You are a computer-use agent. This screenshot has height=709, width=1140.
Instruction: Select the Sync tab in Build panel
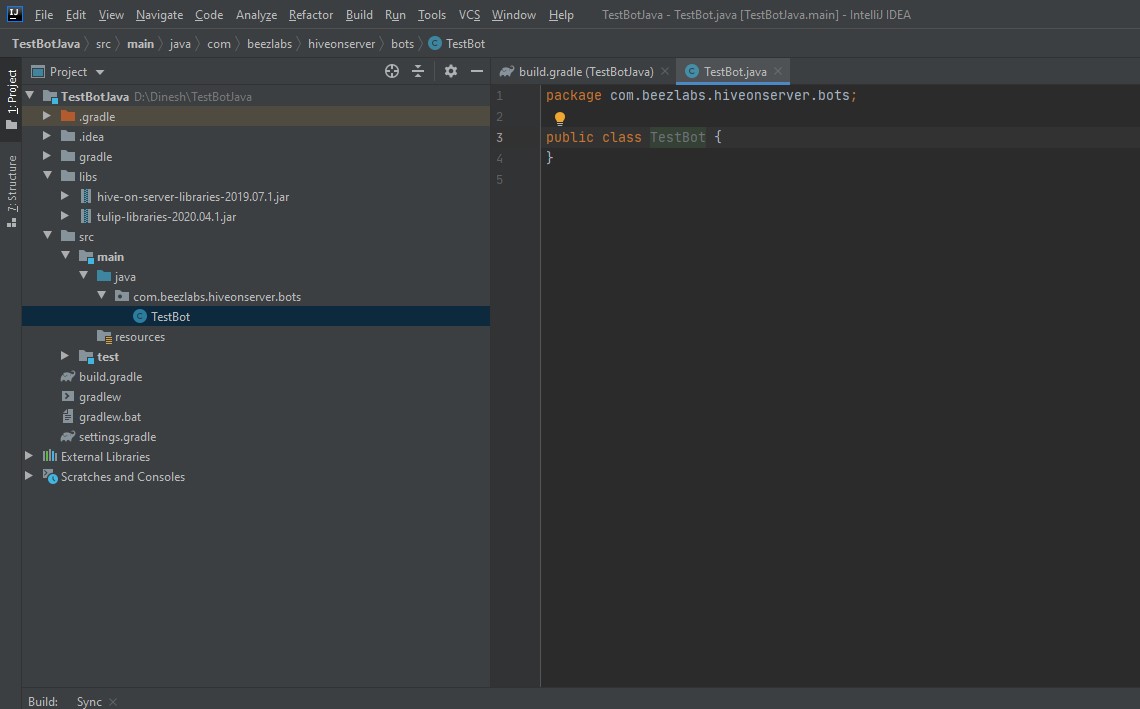pyautogui.click(x=89, y=702)
